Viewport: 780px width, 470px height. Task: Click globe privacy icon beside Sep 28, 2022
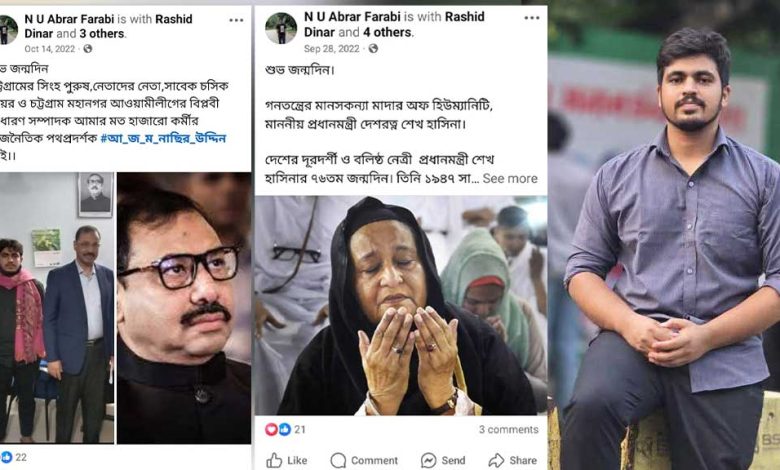pyautogui.click(x=373, y=48)
